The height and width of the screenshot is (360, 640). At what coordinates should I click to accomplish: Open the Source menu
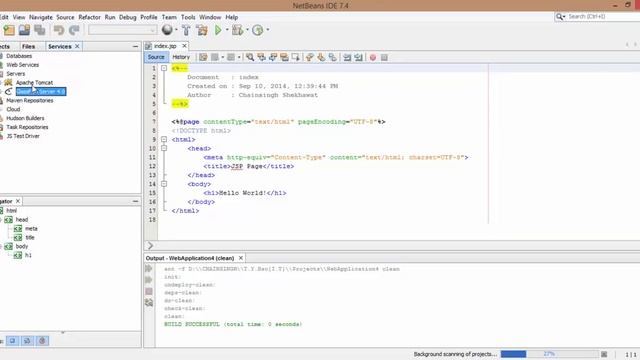click(x=65, y=17)
